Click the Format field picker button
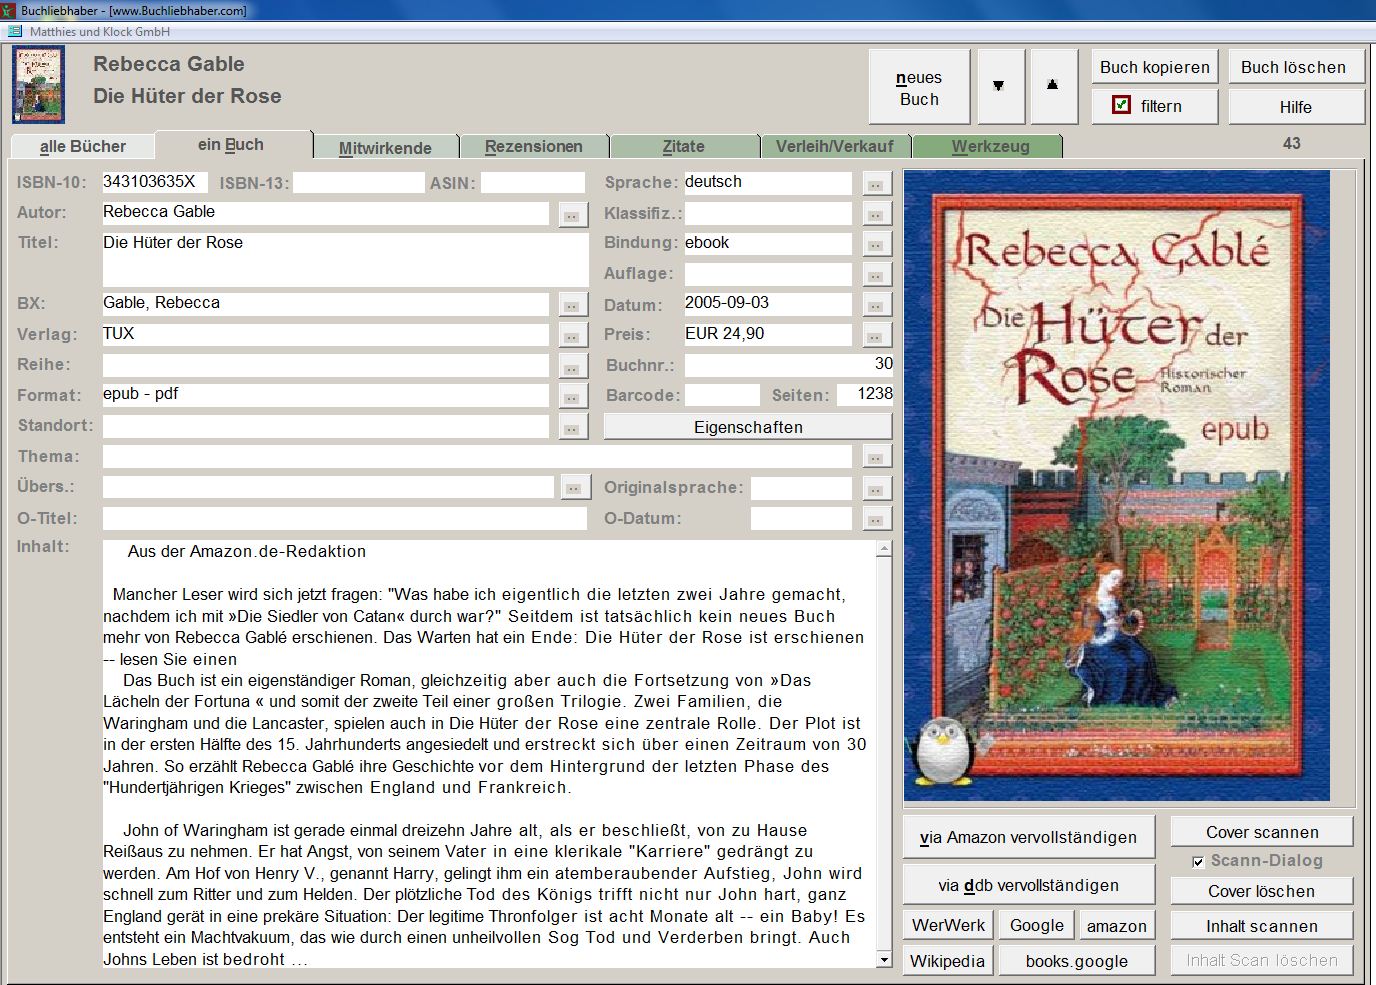1376x985 pixels. pos(572,398)
